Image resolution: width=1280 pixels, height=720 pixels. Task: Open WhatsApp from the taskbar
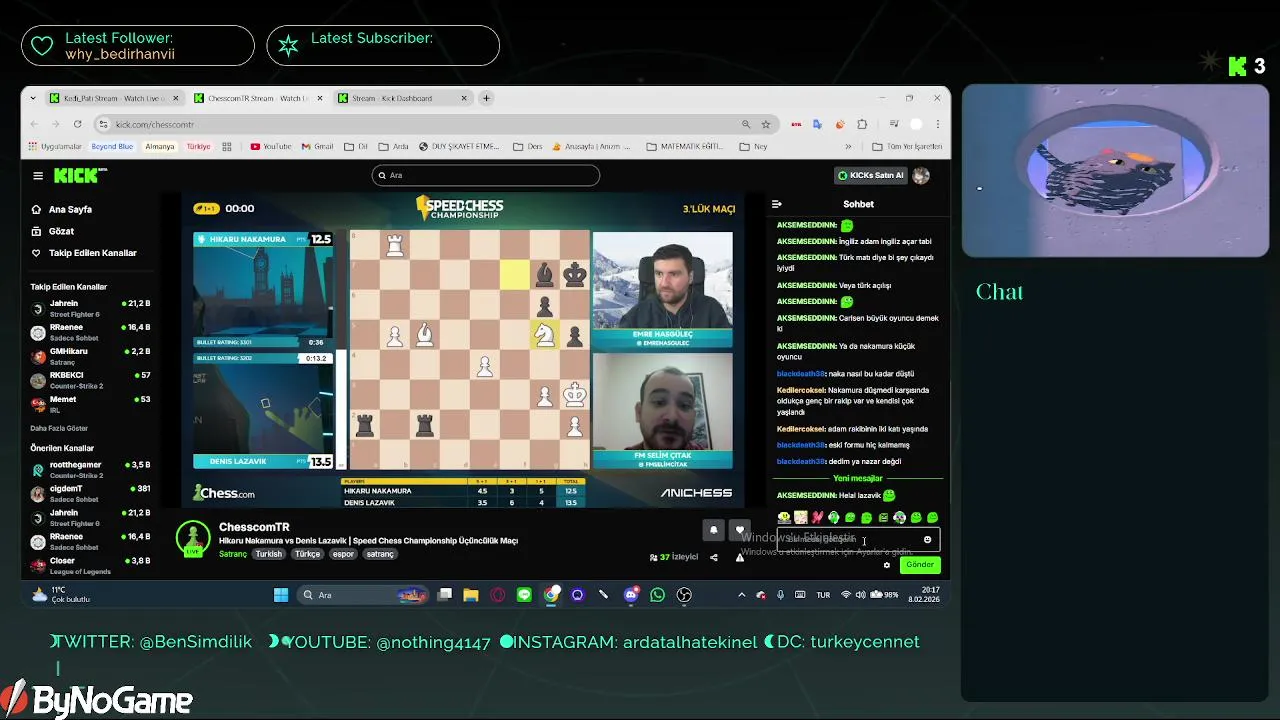click(x=657, y=595)
